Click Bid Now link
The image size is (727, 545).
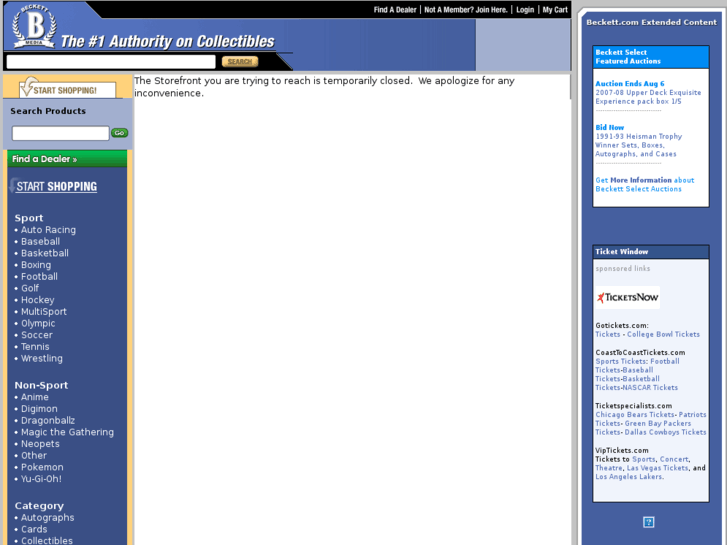(x=610, y=127)
